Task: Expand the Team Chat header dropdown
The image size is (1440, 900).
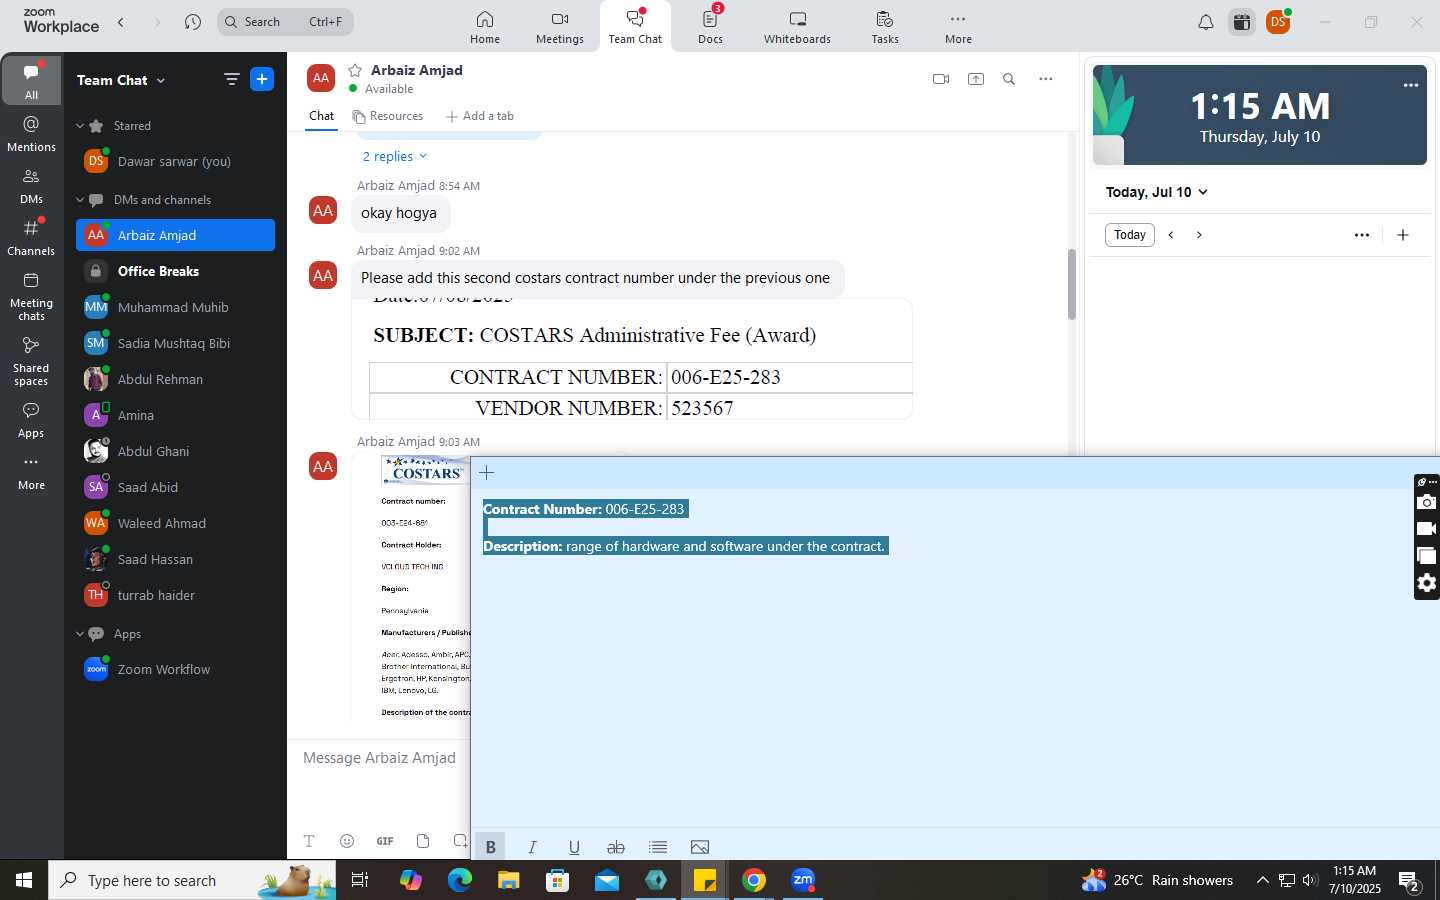Action: point(121,80)
